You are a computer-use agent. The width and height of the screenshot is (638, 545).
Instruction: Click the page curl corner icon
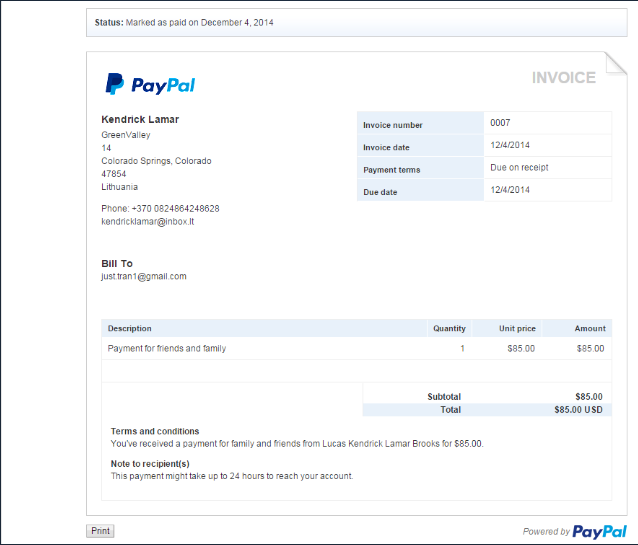point(614,65)
